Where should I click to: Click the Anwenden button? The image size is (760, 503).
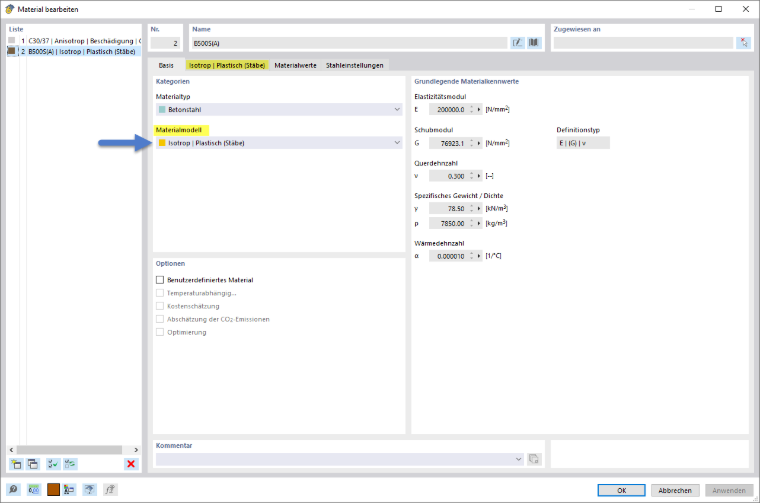pos(728,490)
